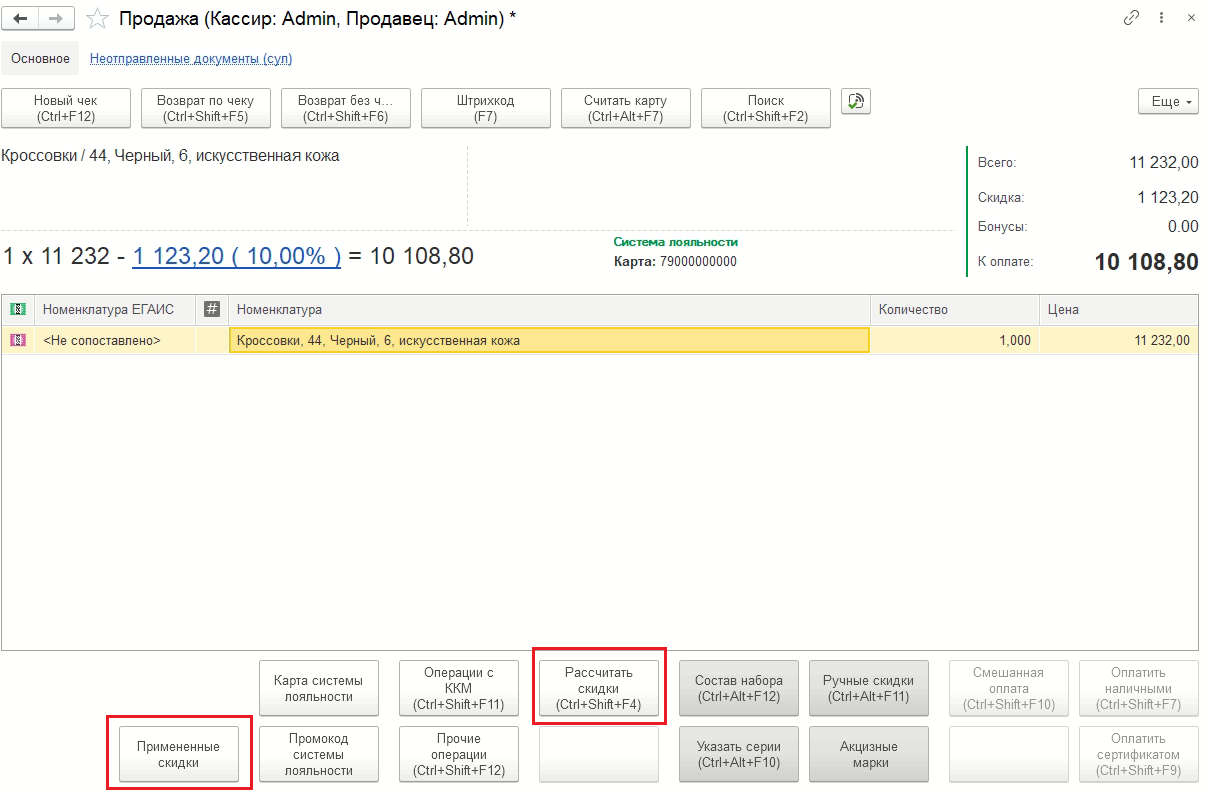Open Неотправленные документы (сул) link
Screen dimensions: 1209x795
(191, 59)
